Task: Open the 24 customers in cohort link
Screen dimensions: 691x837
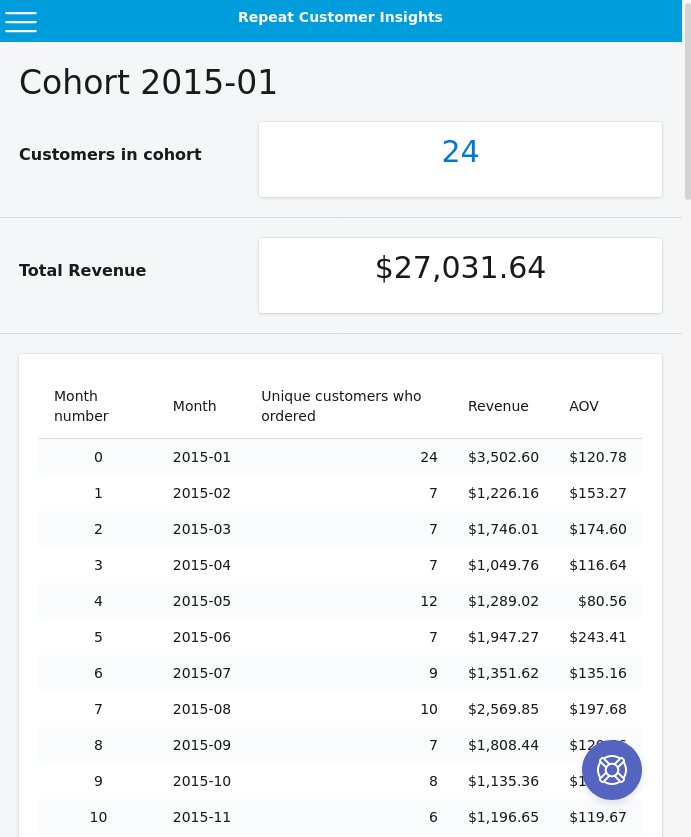Action: click(x=460, y=152)
